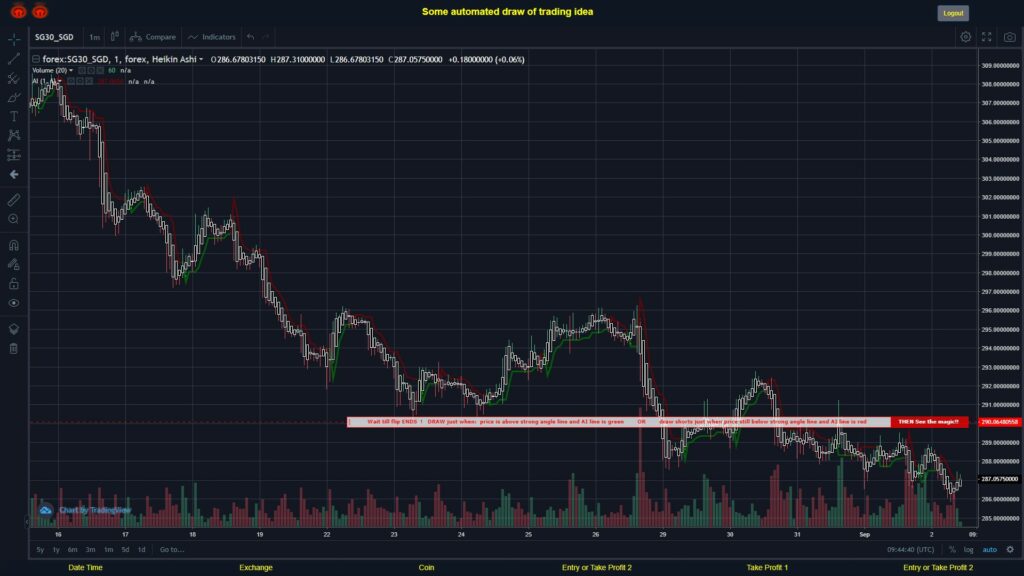Viewport: 1024px width, 576px height.
Task: Select the crosshair cursor tool
Action: [x=14, y=39]
